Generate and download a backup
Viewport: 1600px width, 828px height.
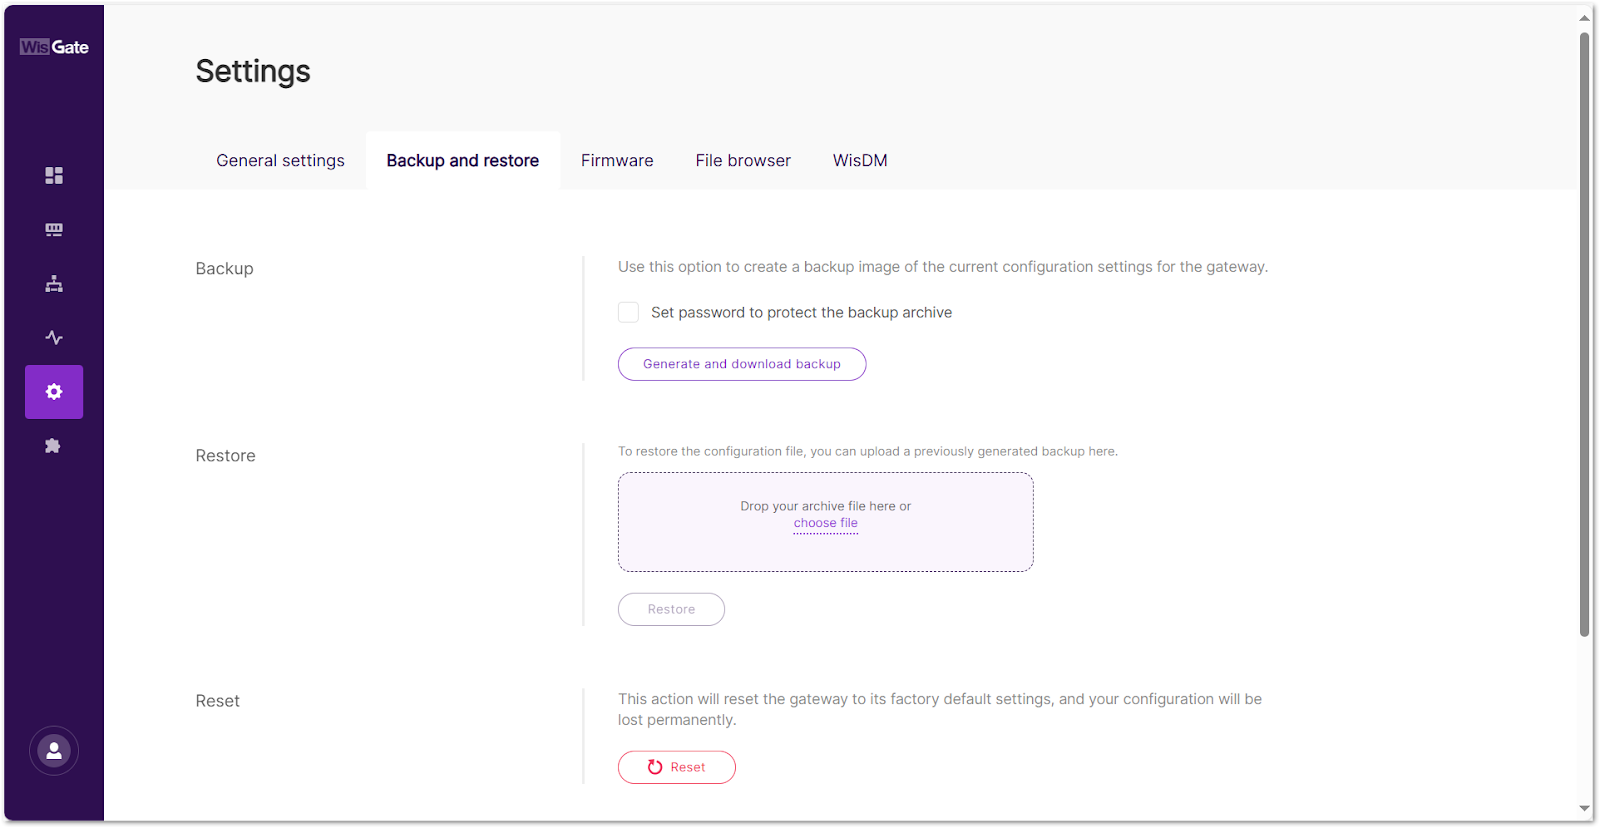[741, 363]
